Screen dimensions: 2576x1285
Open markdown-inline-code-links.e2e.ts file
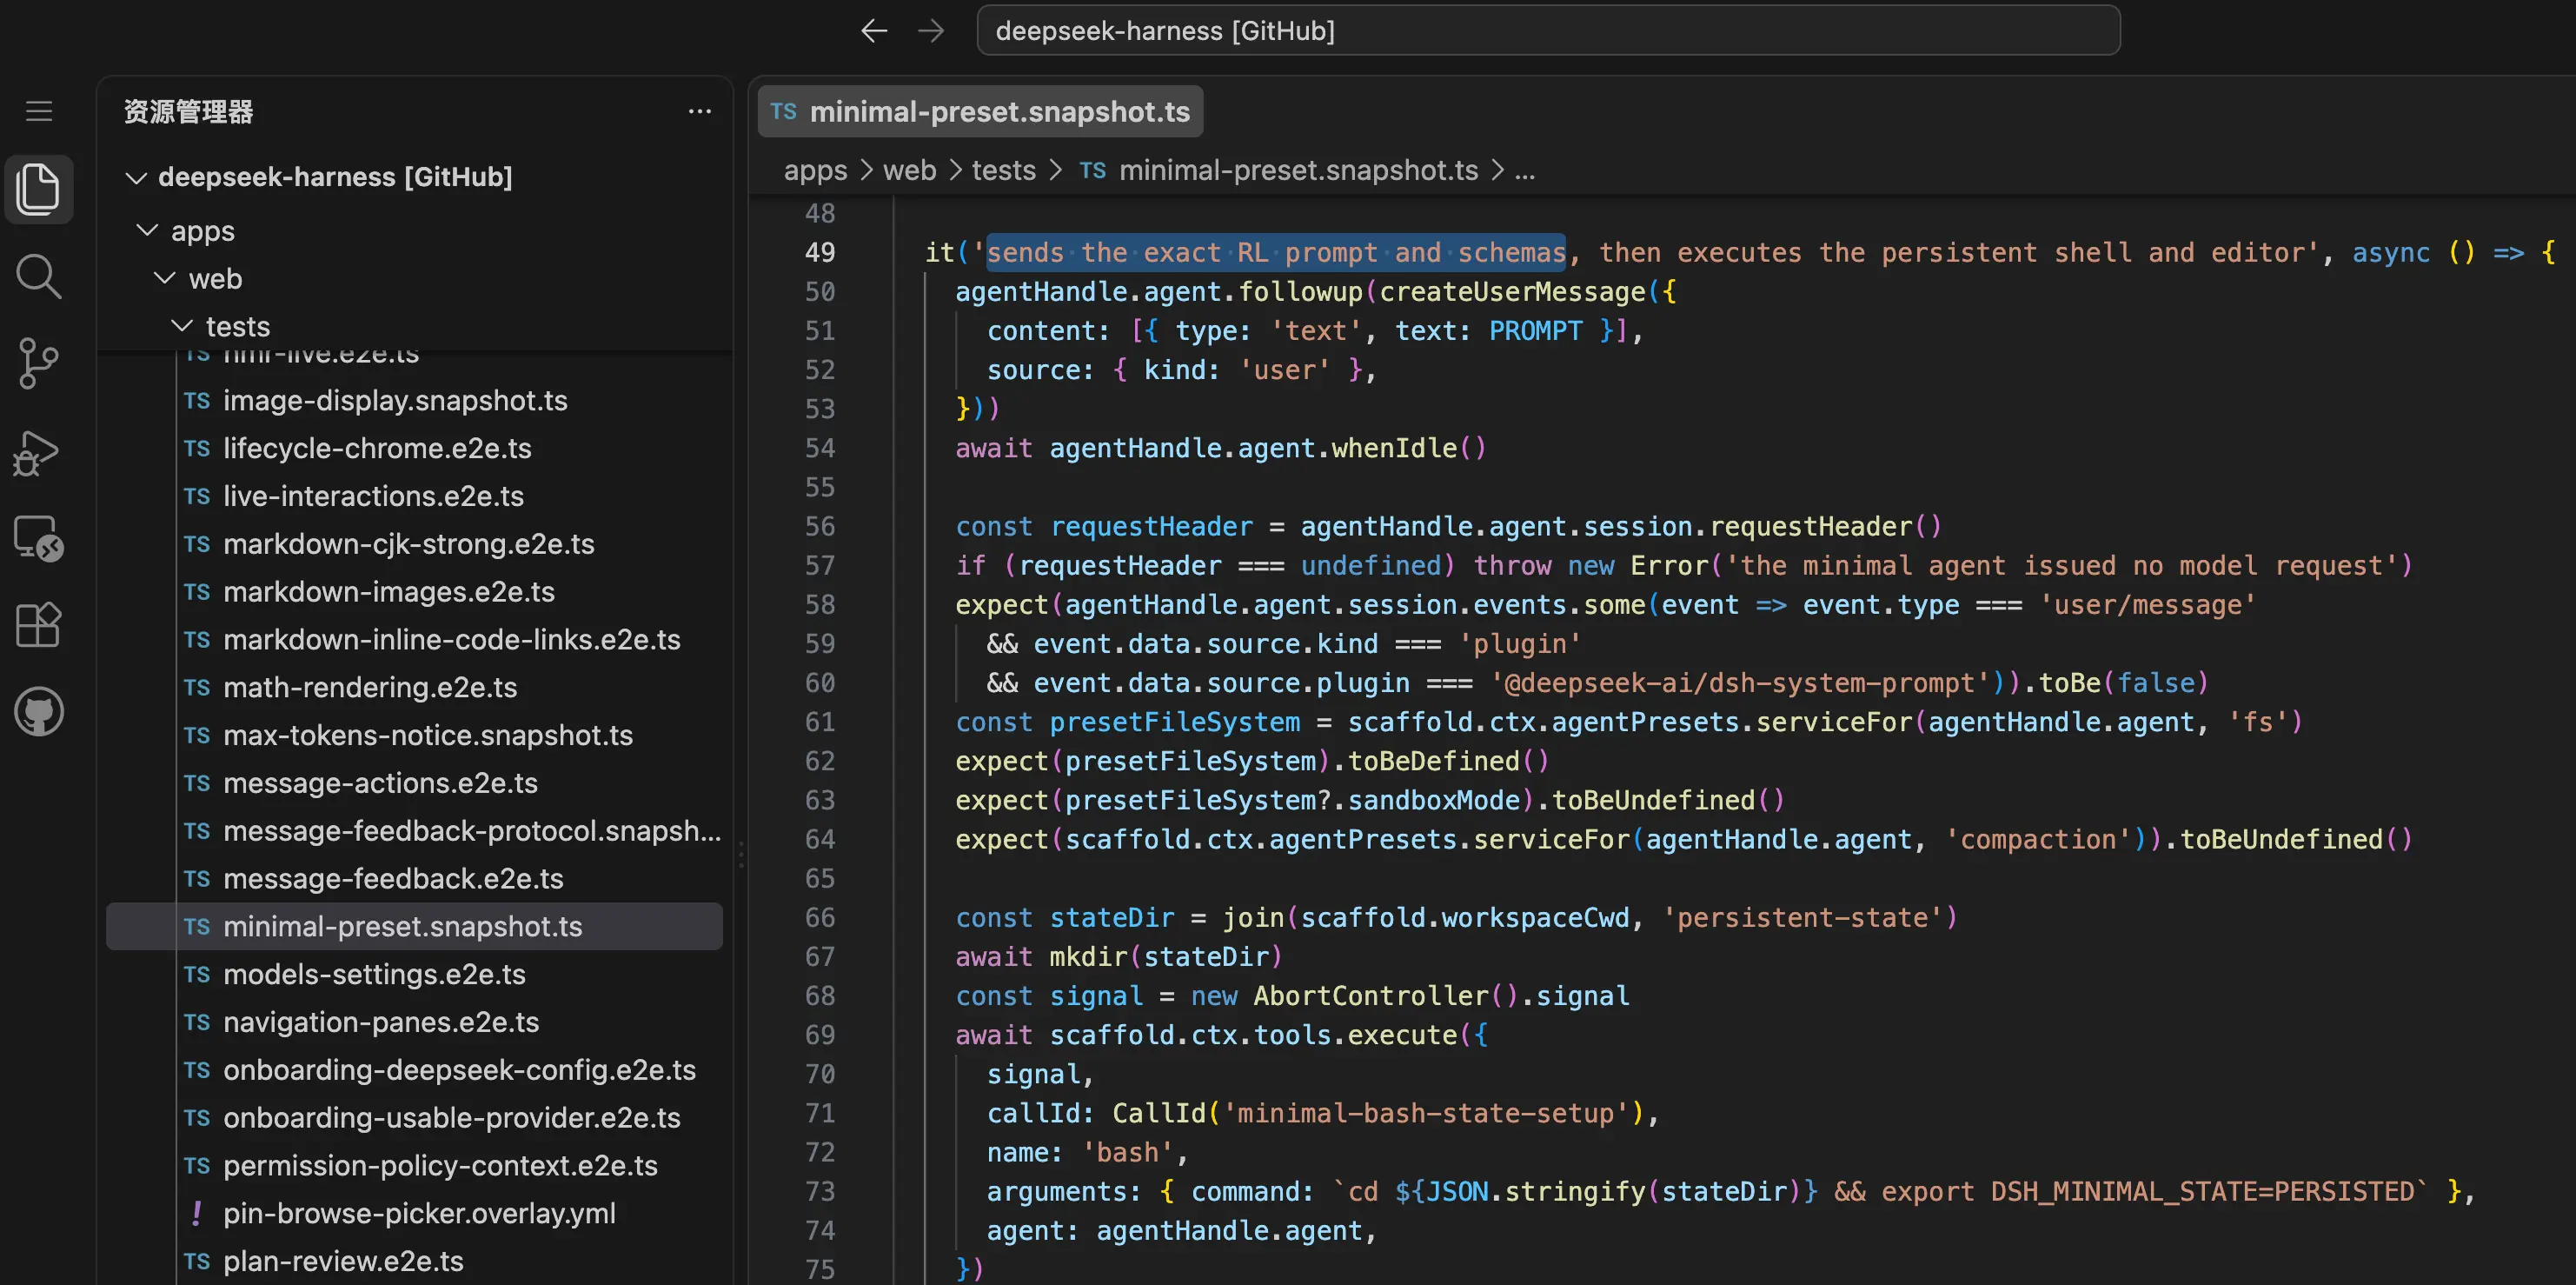[x=414, y=640]
